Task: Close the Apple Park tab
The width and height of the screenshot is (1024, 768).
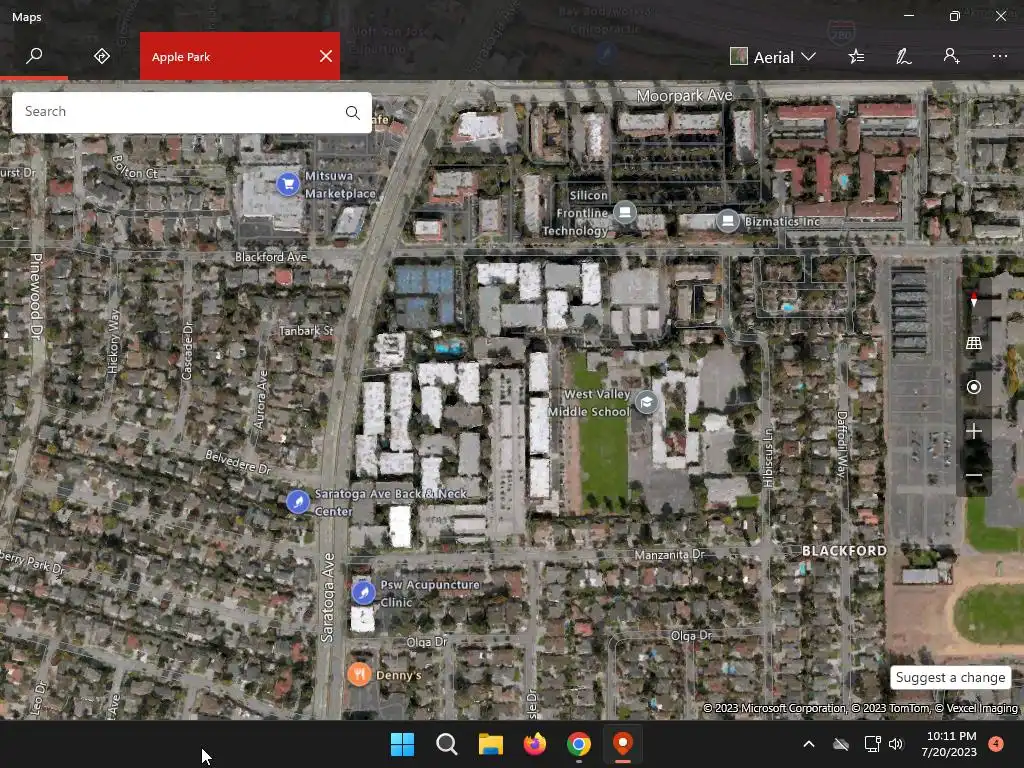Action: coord(326,56)
